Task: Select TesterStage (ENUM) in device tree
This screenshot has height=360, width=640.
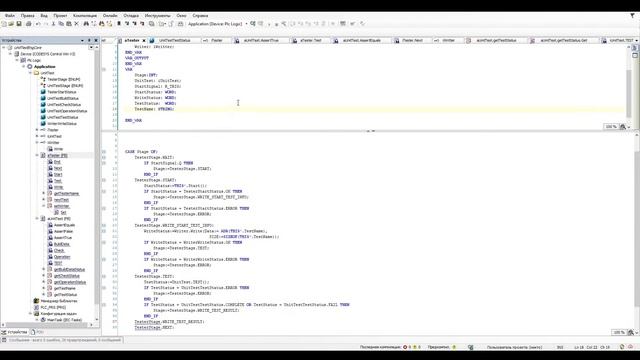Action: pyautogui.click(x=63, y=80)
